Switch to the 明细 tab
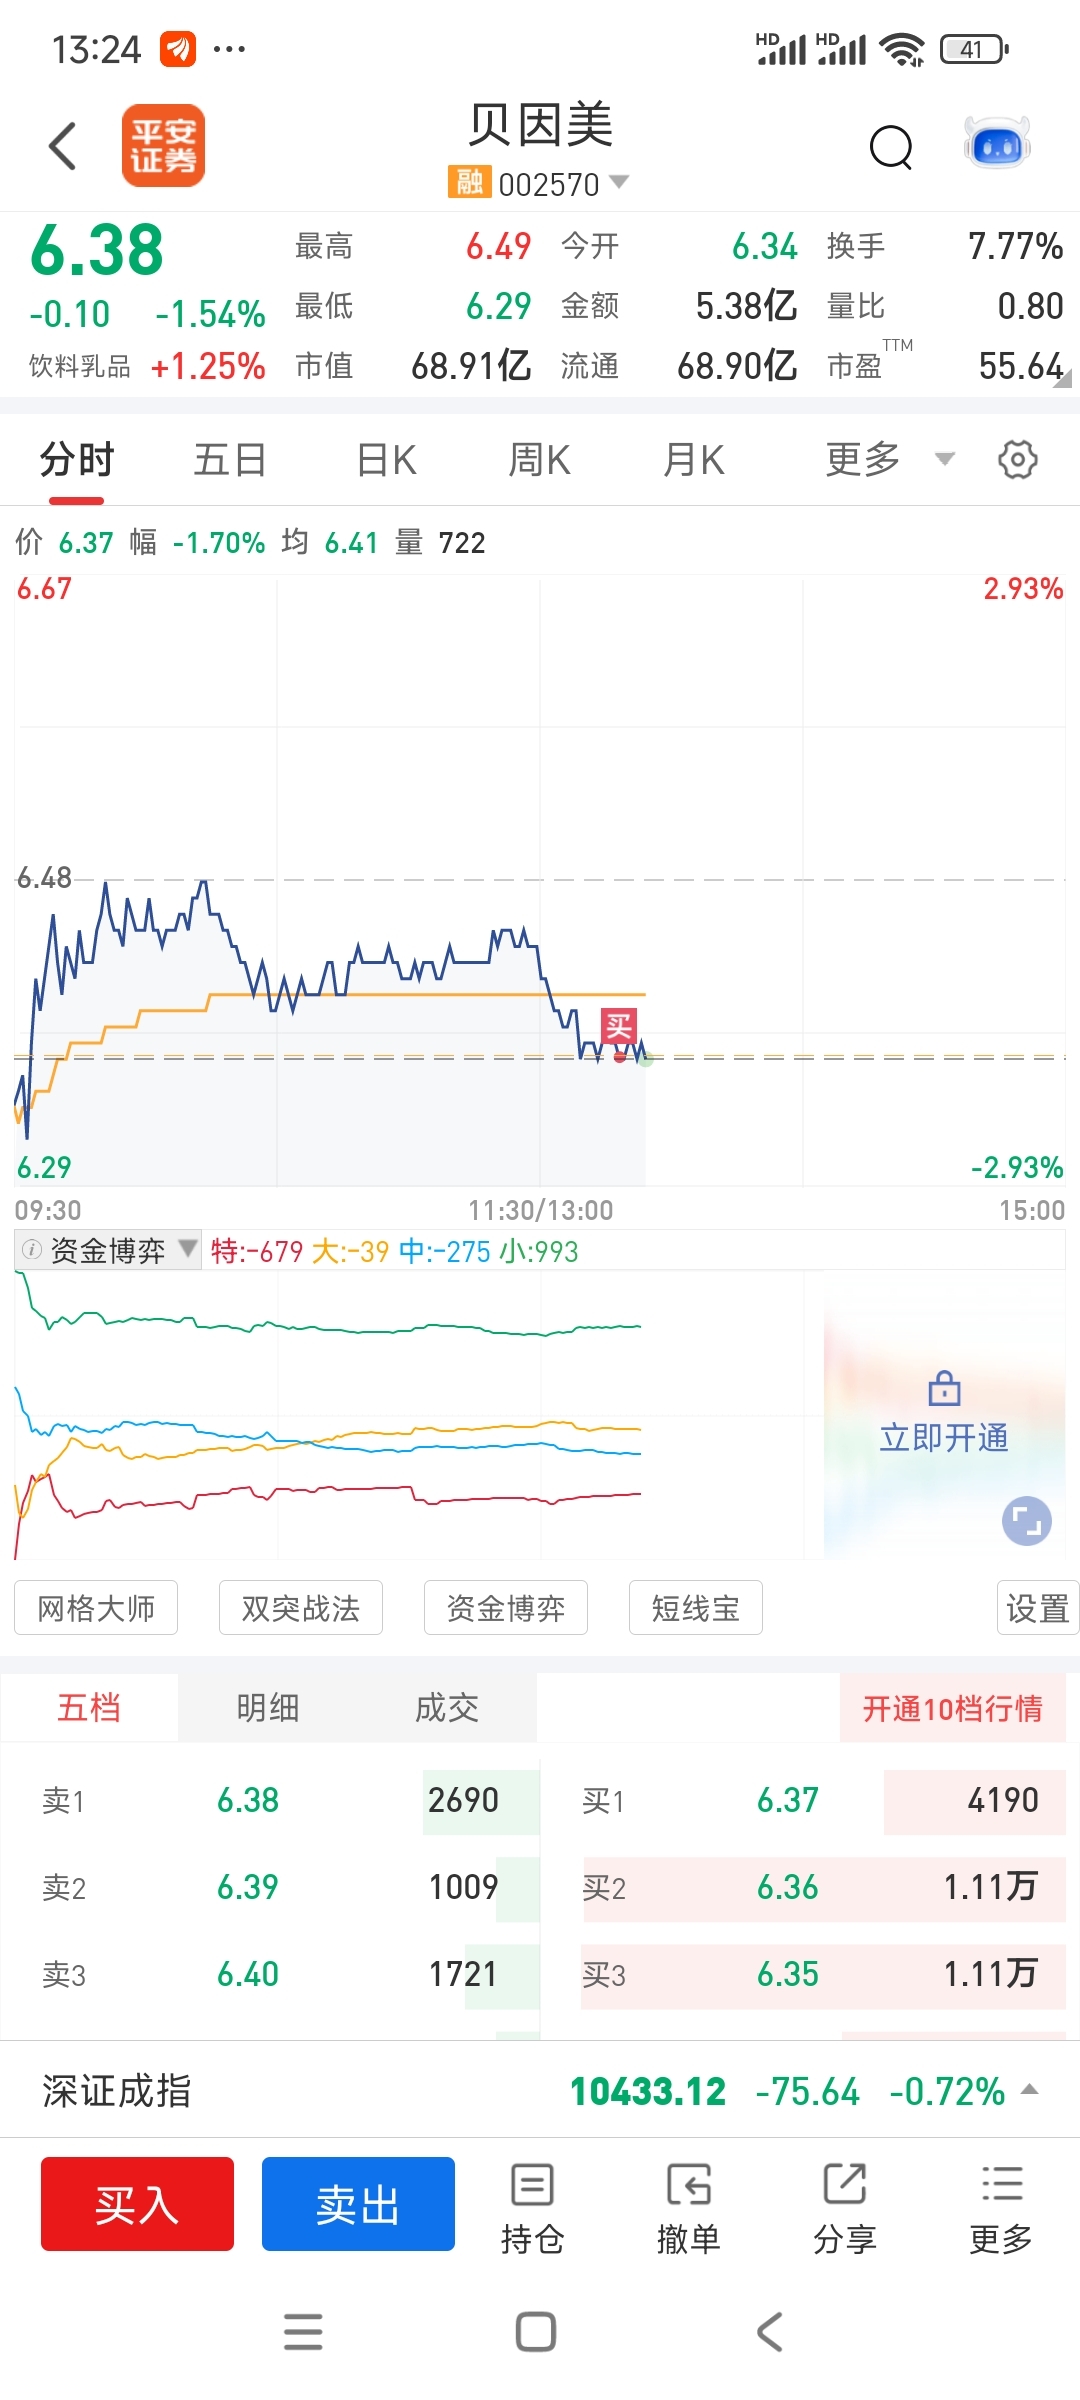The image size is (1080, 2400). pyautogui.click(x=268, y=1707)
